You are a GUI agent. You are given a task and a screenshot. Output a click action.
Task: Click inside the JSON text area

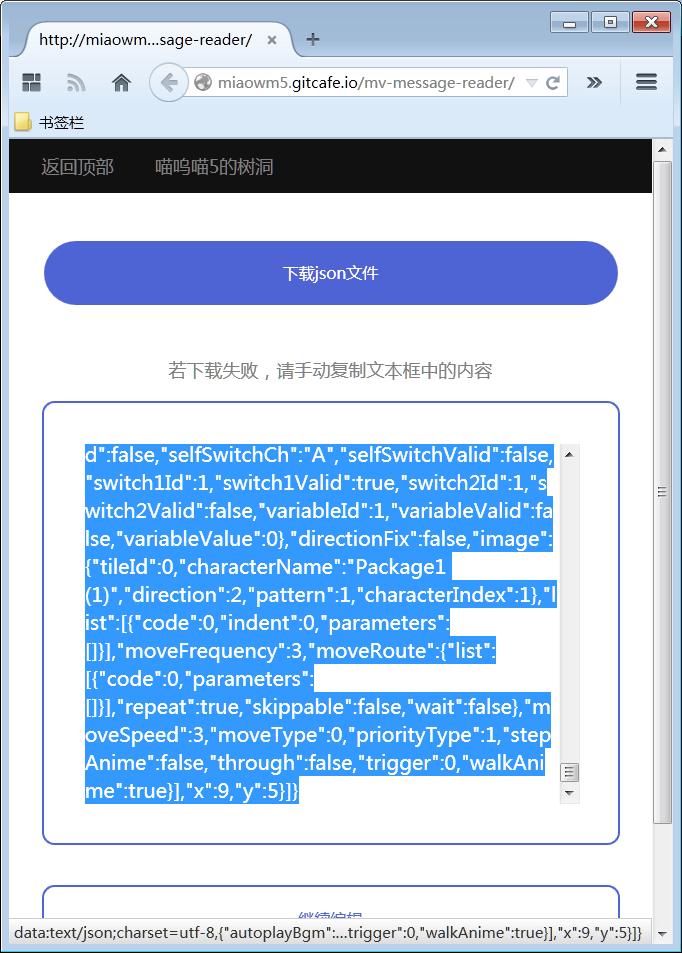click(x=321, y=623)
